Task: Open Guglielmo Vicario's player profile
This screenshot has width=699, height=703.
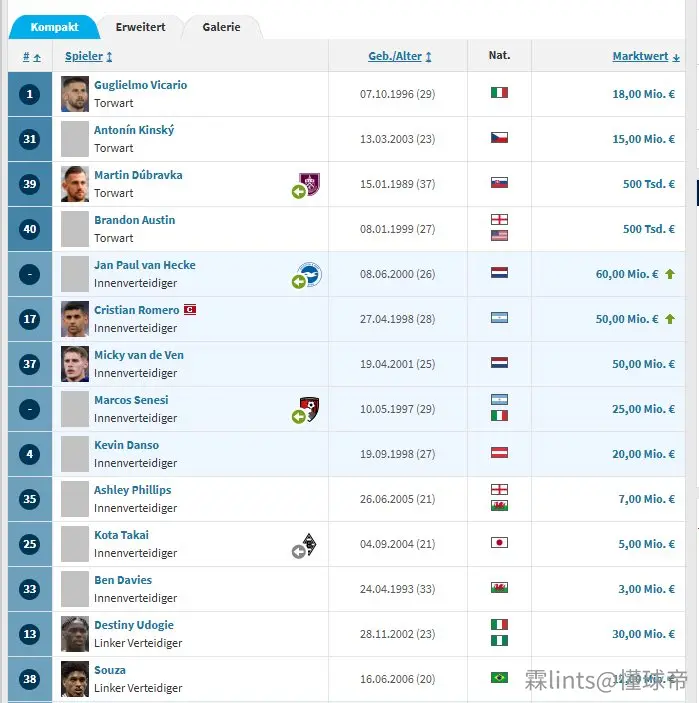Action: click(140, 85)
